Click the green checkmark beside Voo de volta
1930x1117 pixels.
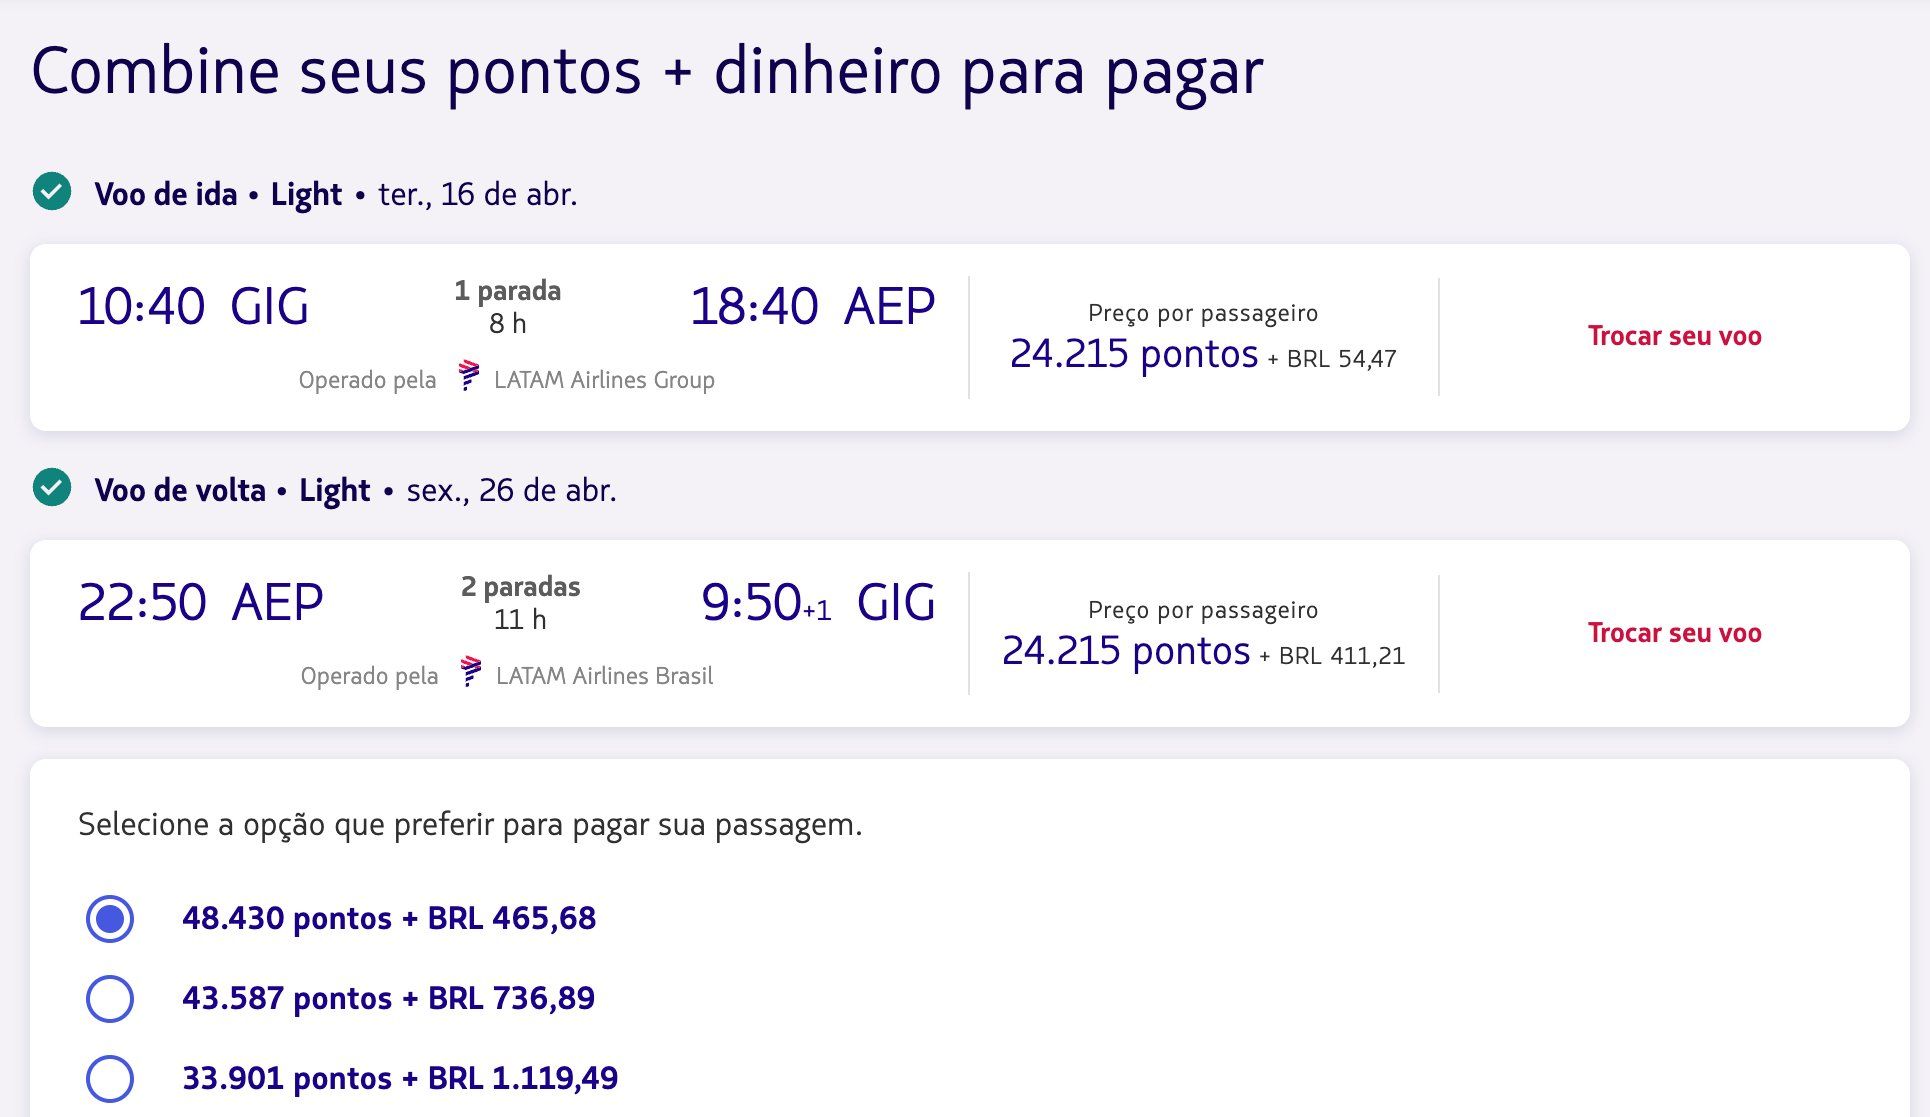point(52,488)
